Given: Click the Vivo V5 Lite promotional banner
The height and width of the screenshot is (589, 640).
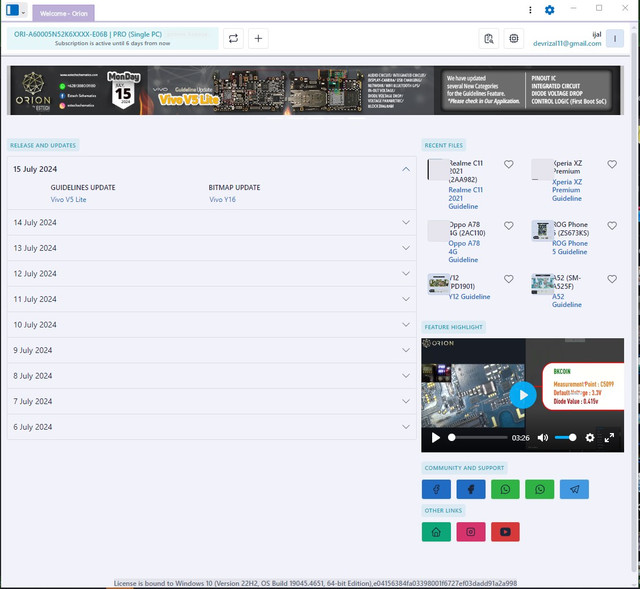Looking at the screenshot, I should (x=315, y=90).
